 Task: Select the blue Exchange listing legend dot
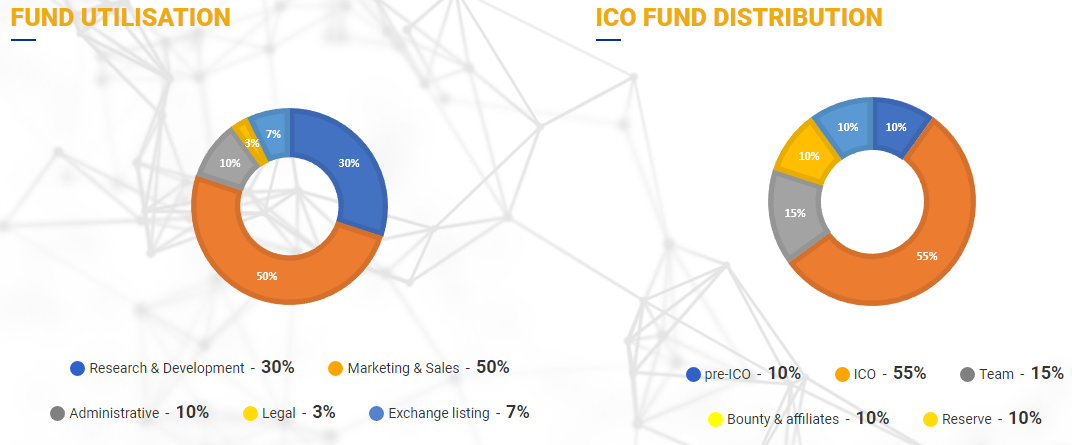pos(376,413)
